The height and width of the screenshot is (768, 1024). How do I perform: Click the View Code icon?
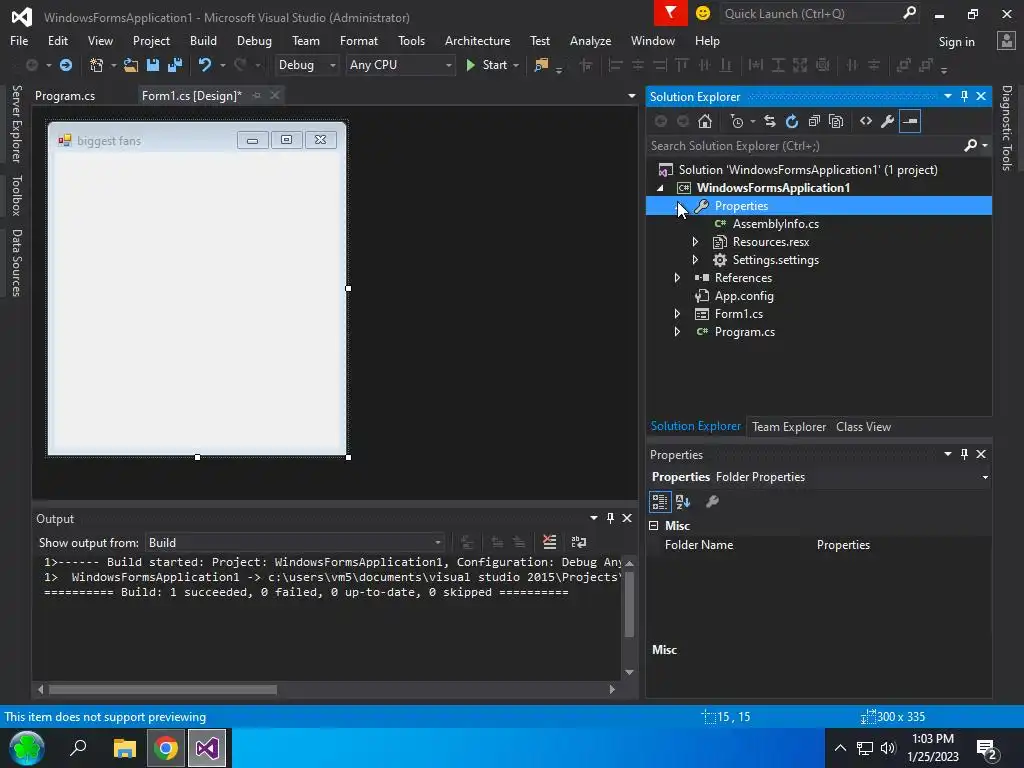[x=866, y=121]
